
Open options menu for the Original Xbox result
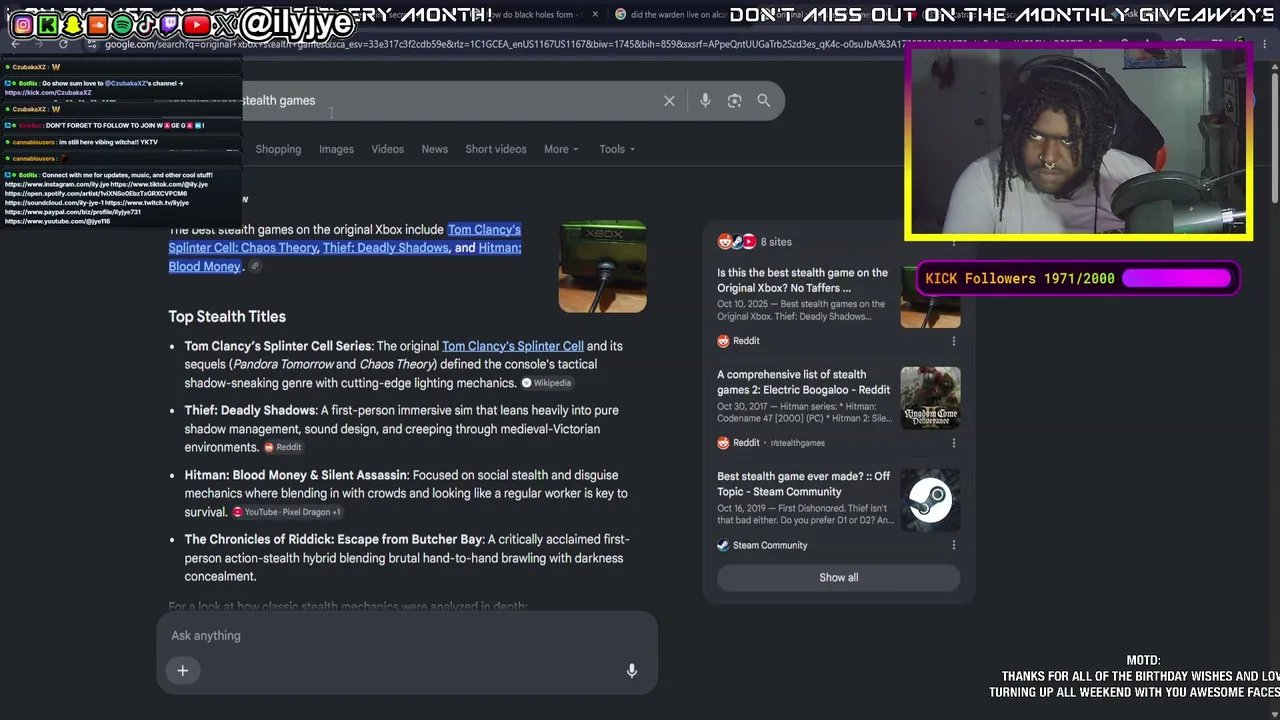pyautogui.click(x=953, y=341)
